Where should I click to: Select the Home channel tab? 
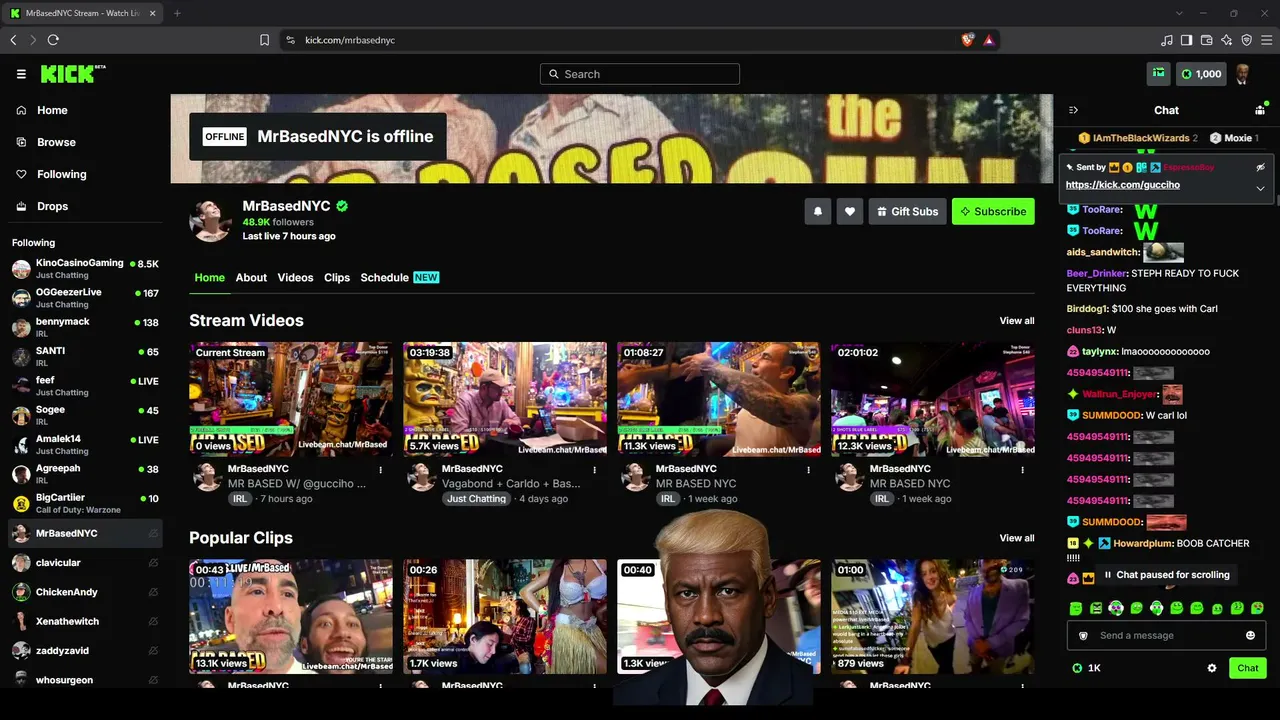coord(209,277)
